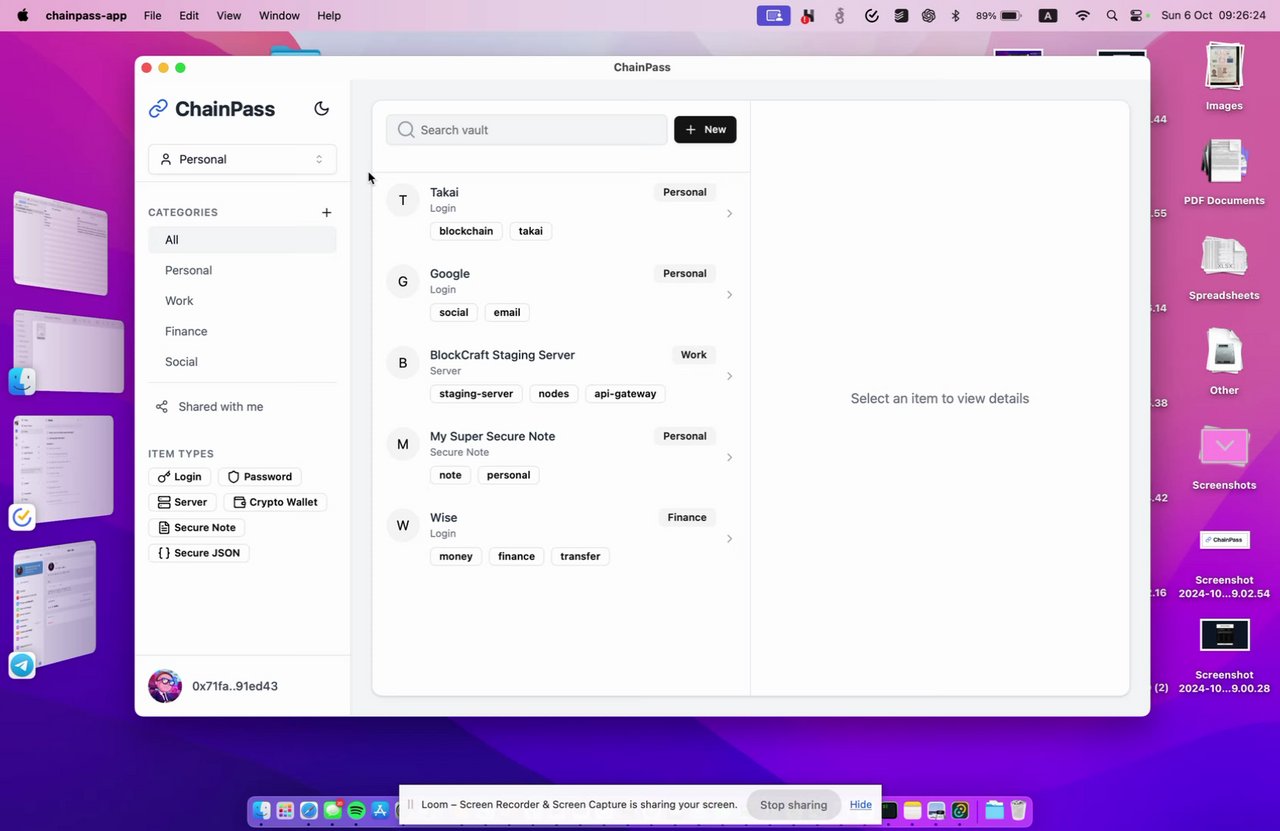Click the email tag on Google
This screenshot has height=831, width=1280.
click(x=507, y=312)
